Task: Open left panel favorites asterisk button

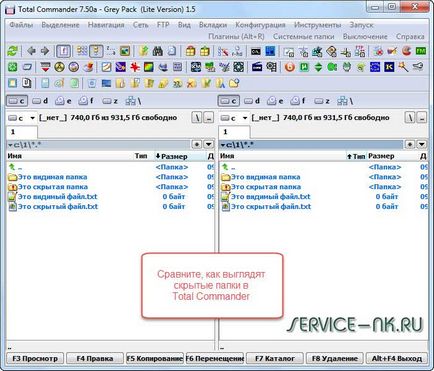Action: coord(197,144)
